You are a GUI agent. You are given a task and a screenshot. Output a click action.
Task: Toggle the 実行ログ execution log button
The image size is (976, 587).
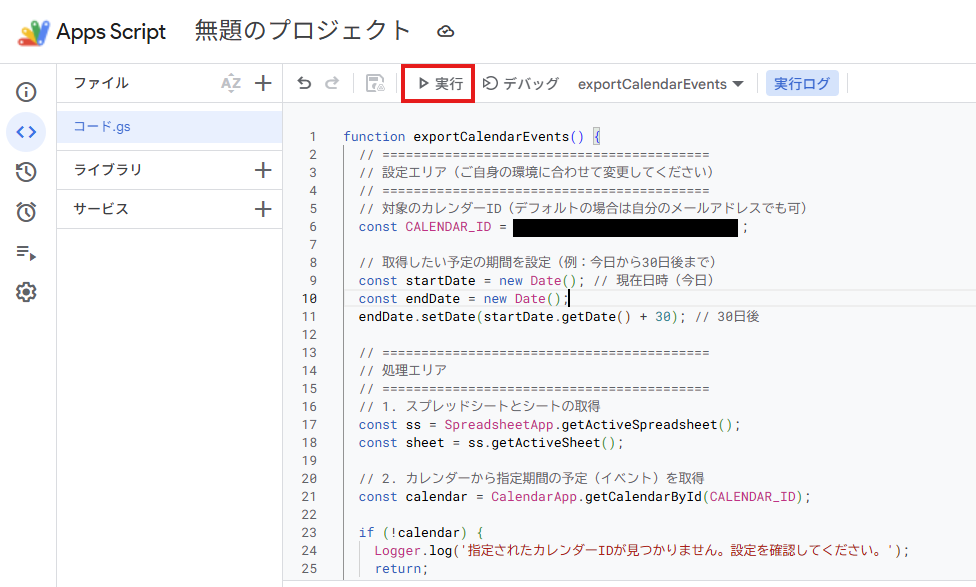click(x=802, y=83)
